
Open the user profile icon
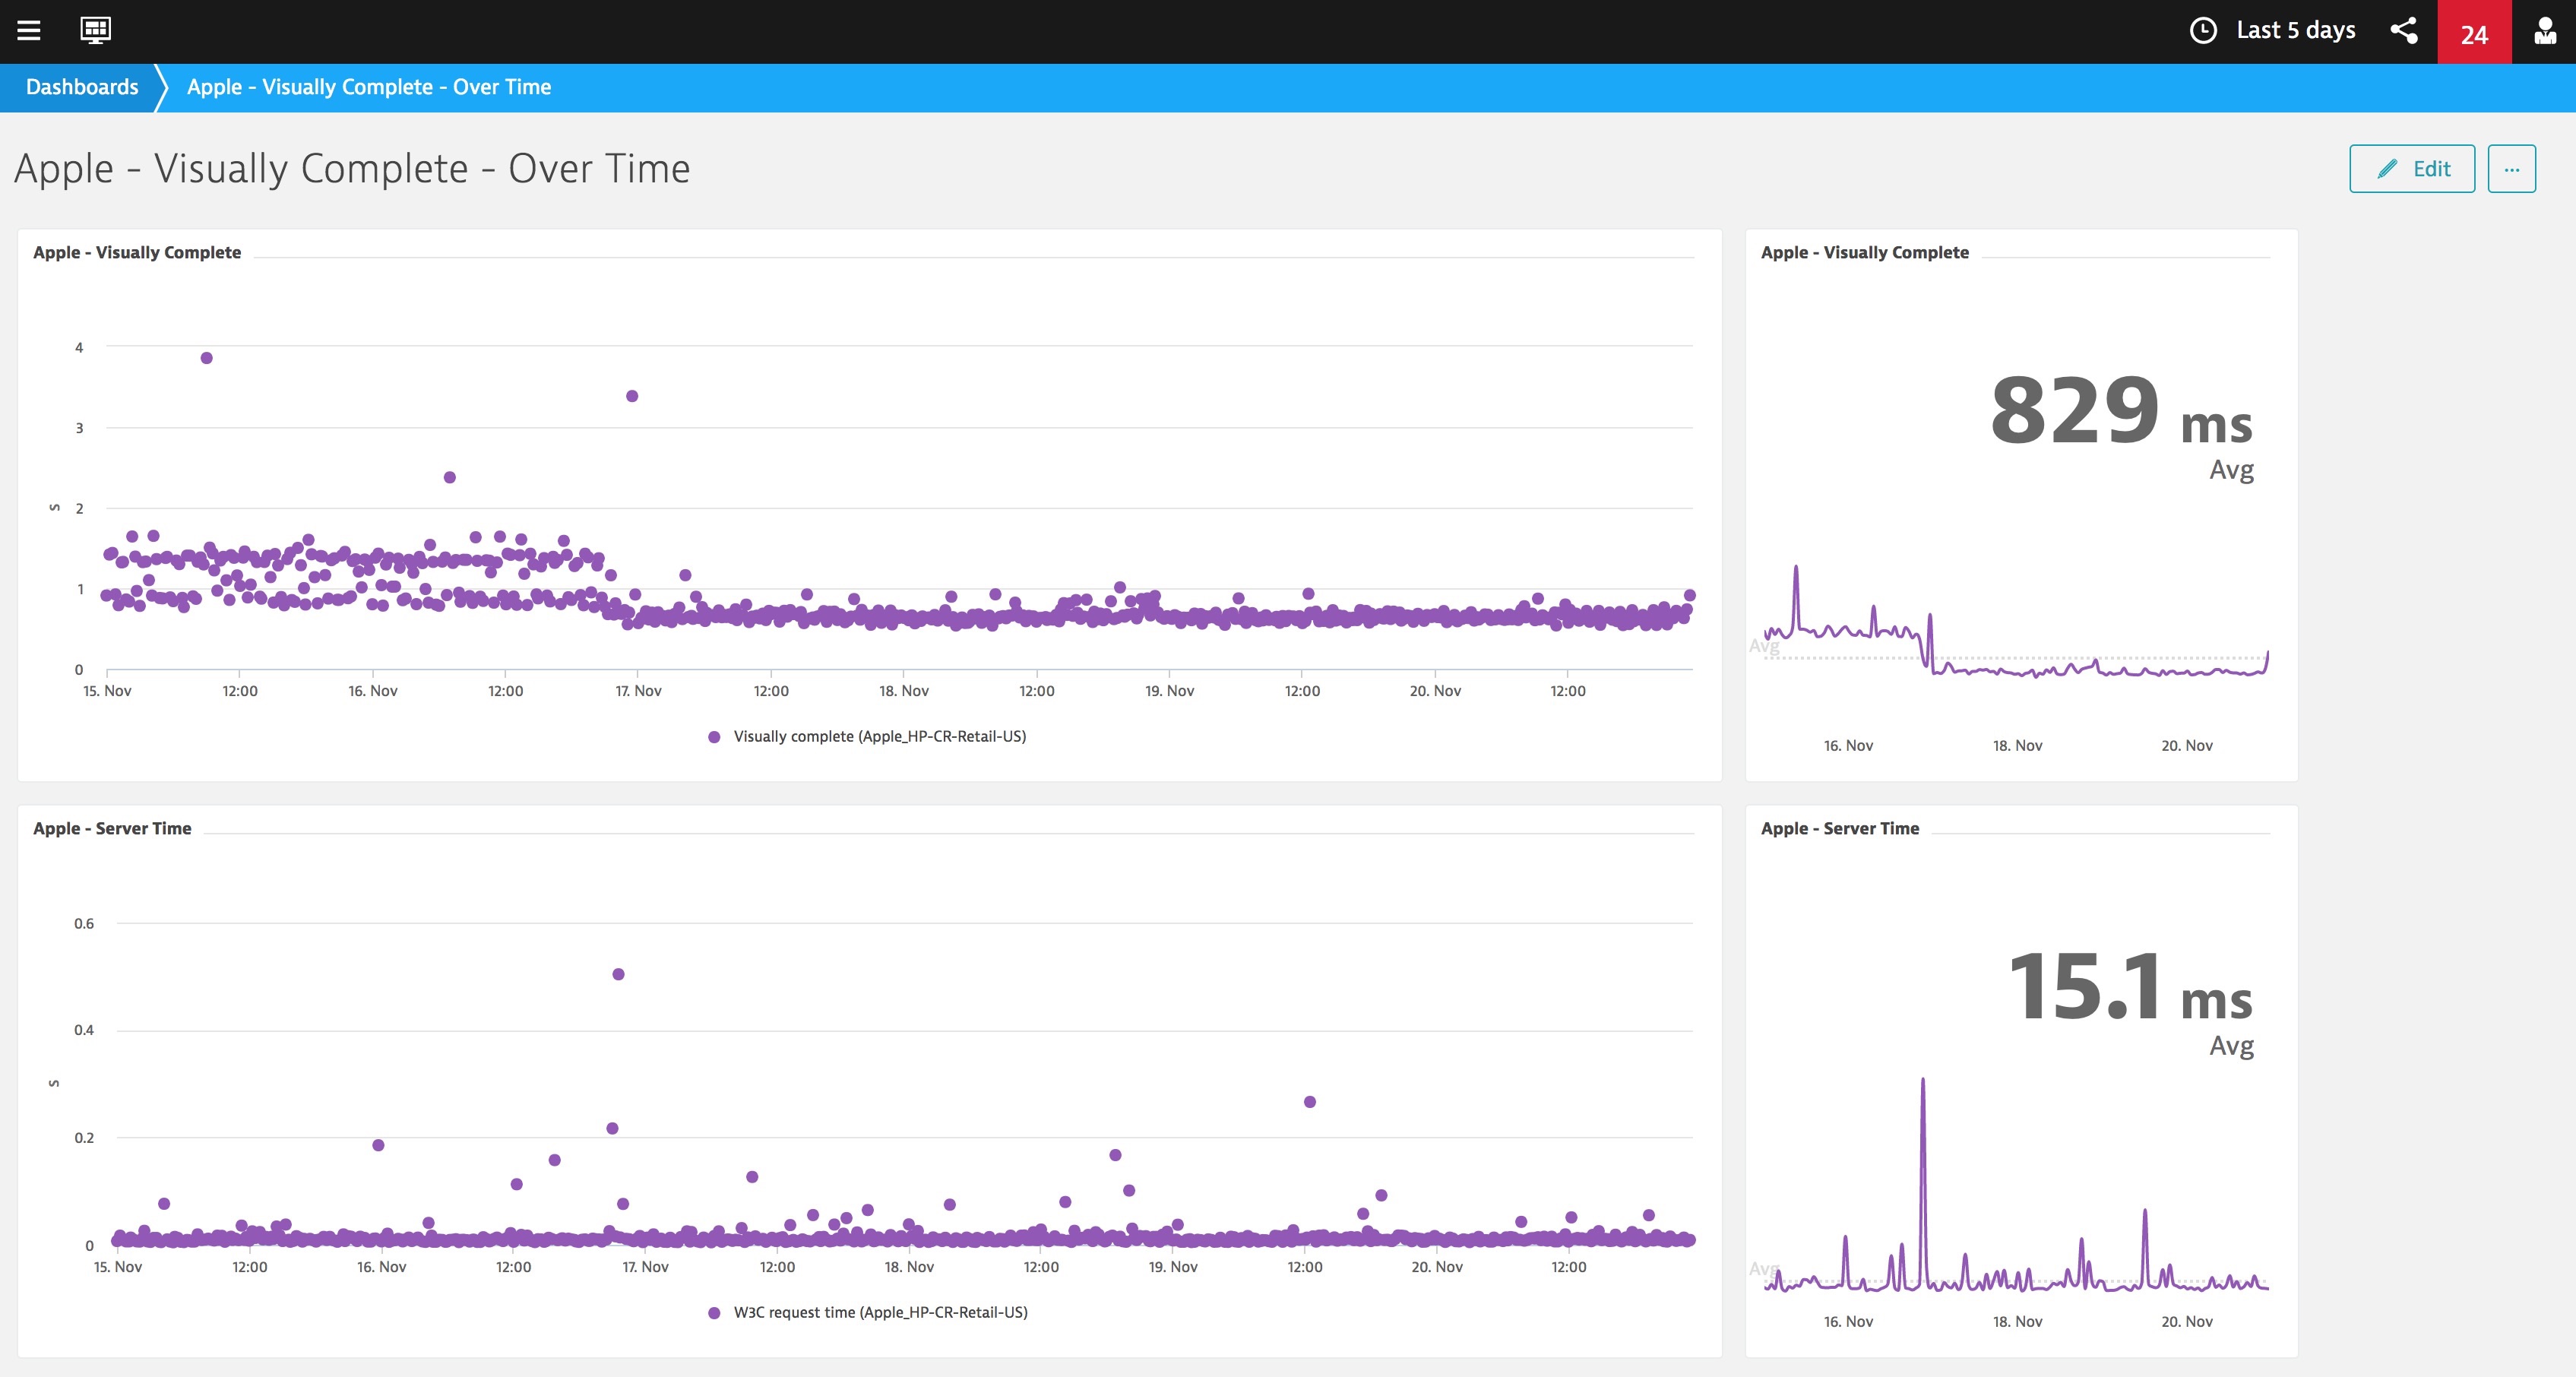coord(2545,31)
